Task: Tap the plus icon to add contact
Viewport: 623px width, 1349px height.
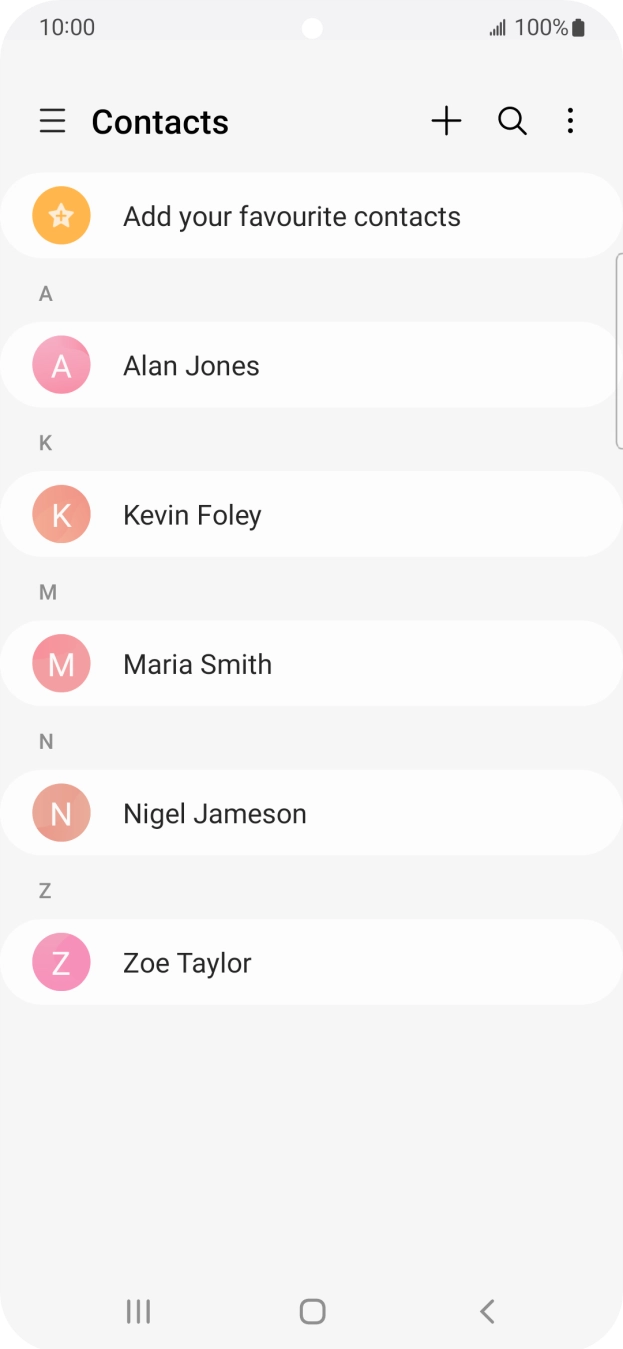Action: pos(446,122)
